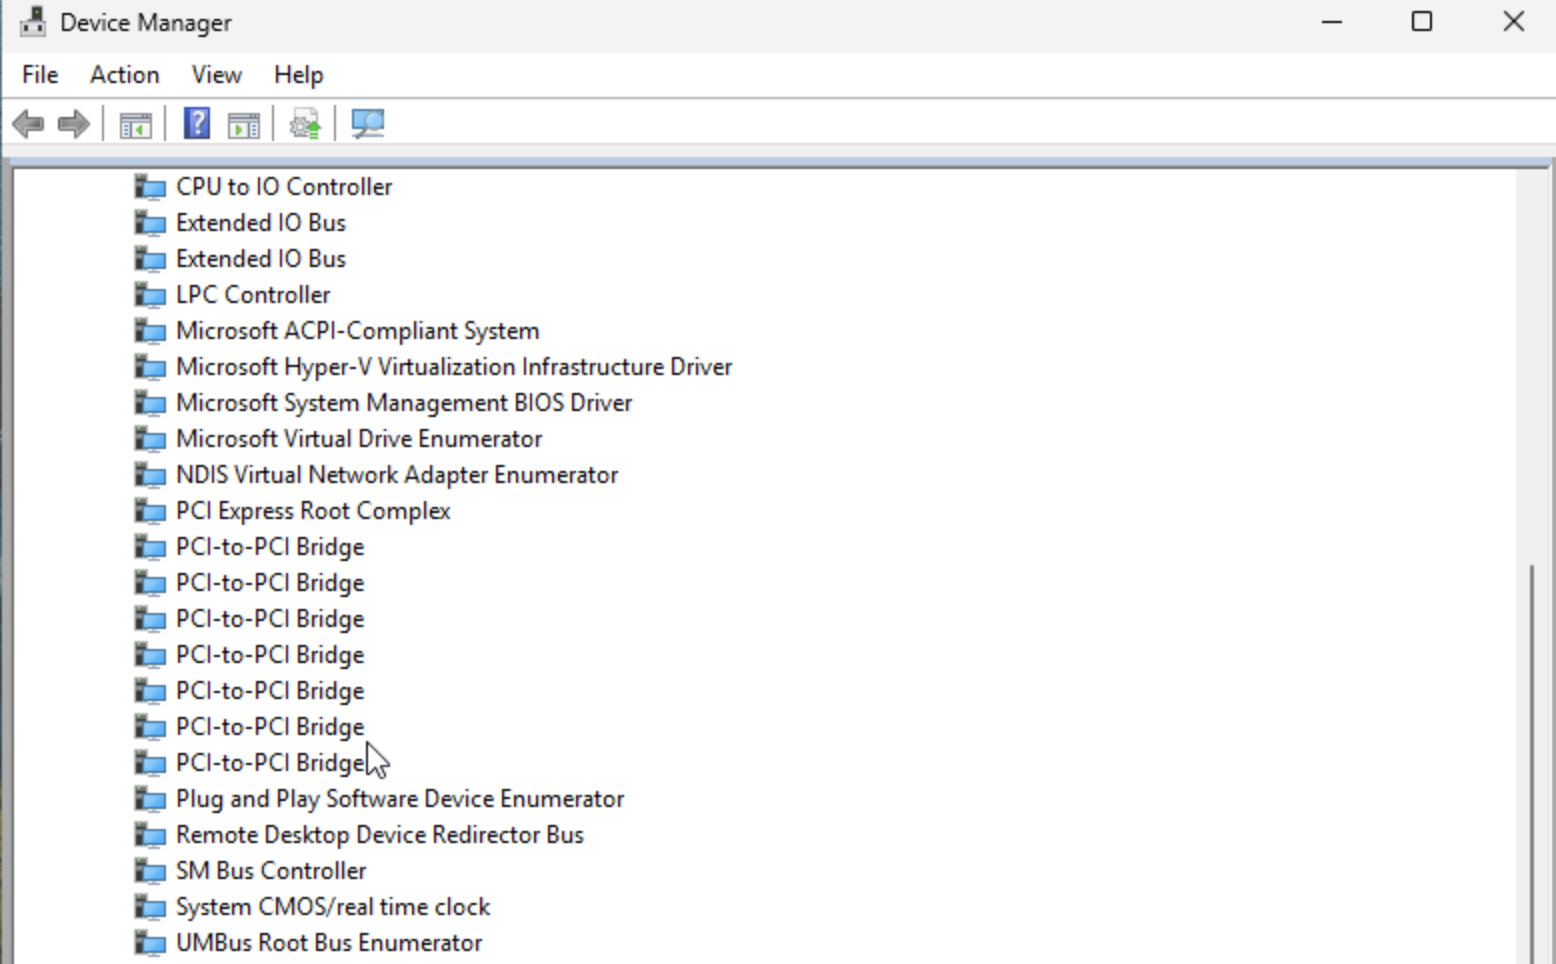This screenshot has height=964, width=1556.
Task: Click Show/Hide Console Tree toolbar icon
Action: [x=135, y=125]
